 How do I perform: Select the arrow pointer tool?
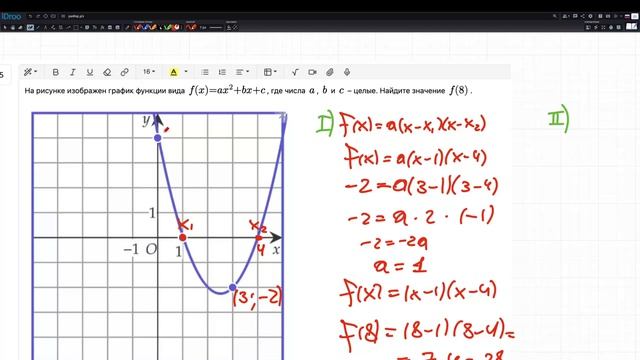tap(5, 27)
